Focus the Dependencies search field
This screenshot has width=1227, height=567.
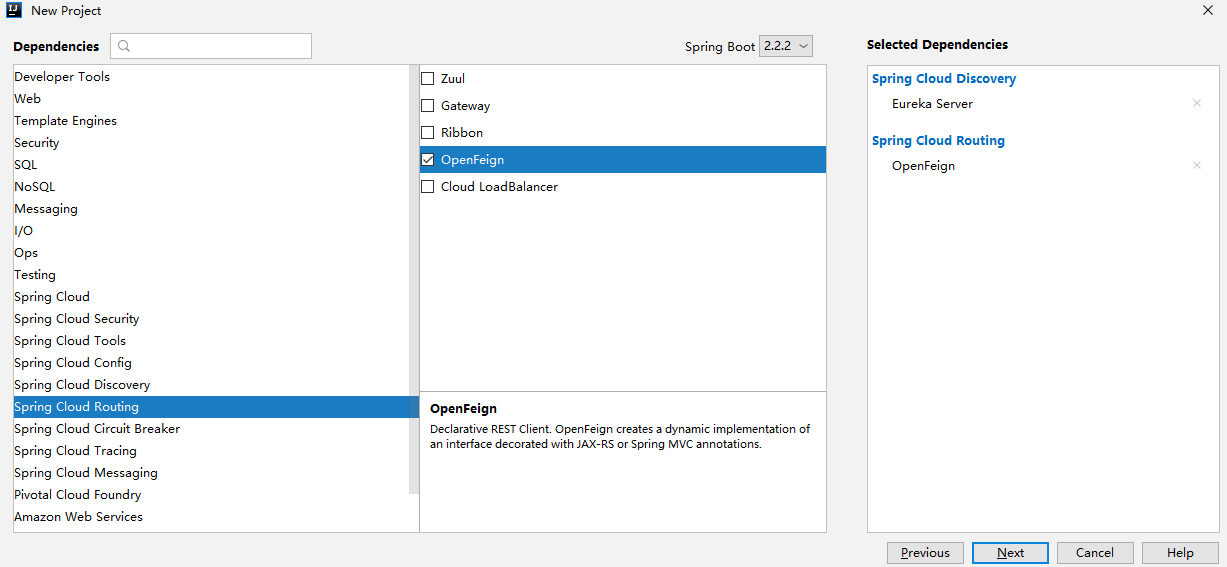pos(211,46)
